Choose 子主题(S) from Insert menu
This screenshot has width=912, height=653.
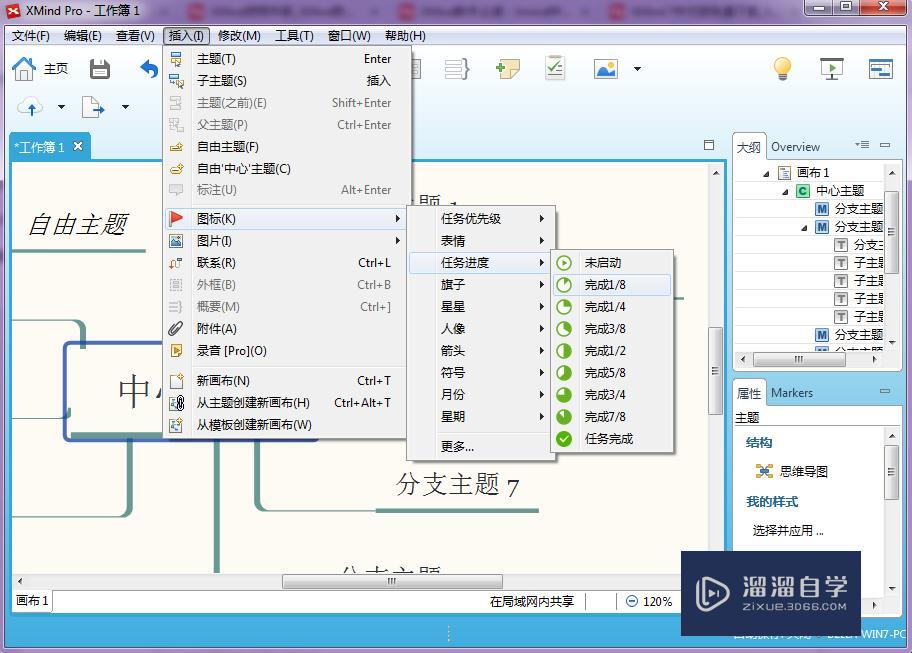coord(286,81)
